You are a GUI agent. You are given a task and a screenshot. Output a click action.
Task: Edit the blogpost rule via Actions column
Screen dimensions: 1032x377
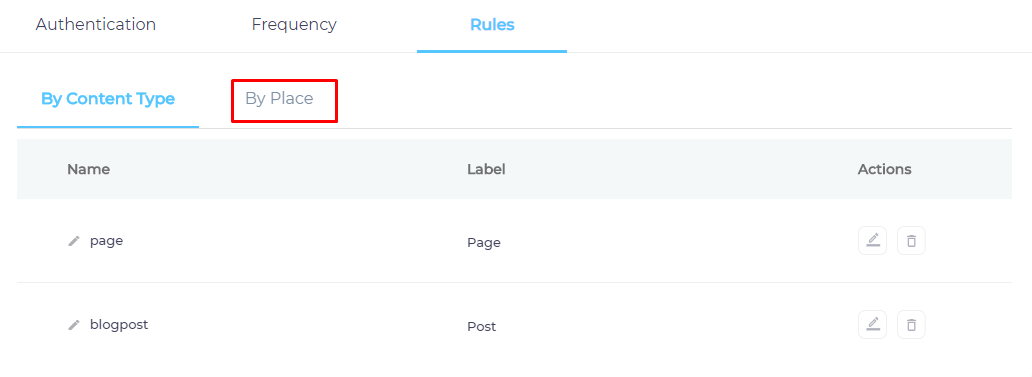(872, 324)
